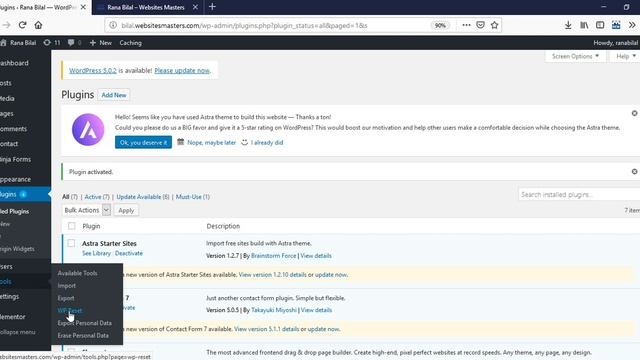The width and height of the screenshot is (640, 360).
Task: Select Export from the Tools submenu
Action: pos(66,298)
